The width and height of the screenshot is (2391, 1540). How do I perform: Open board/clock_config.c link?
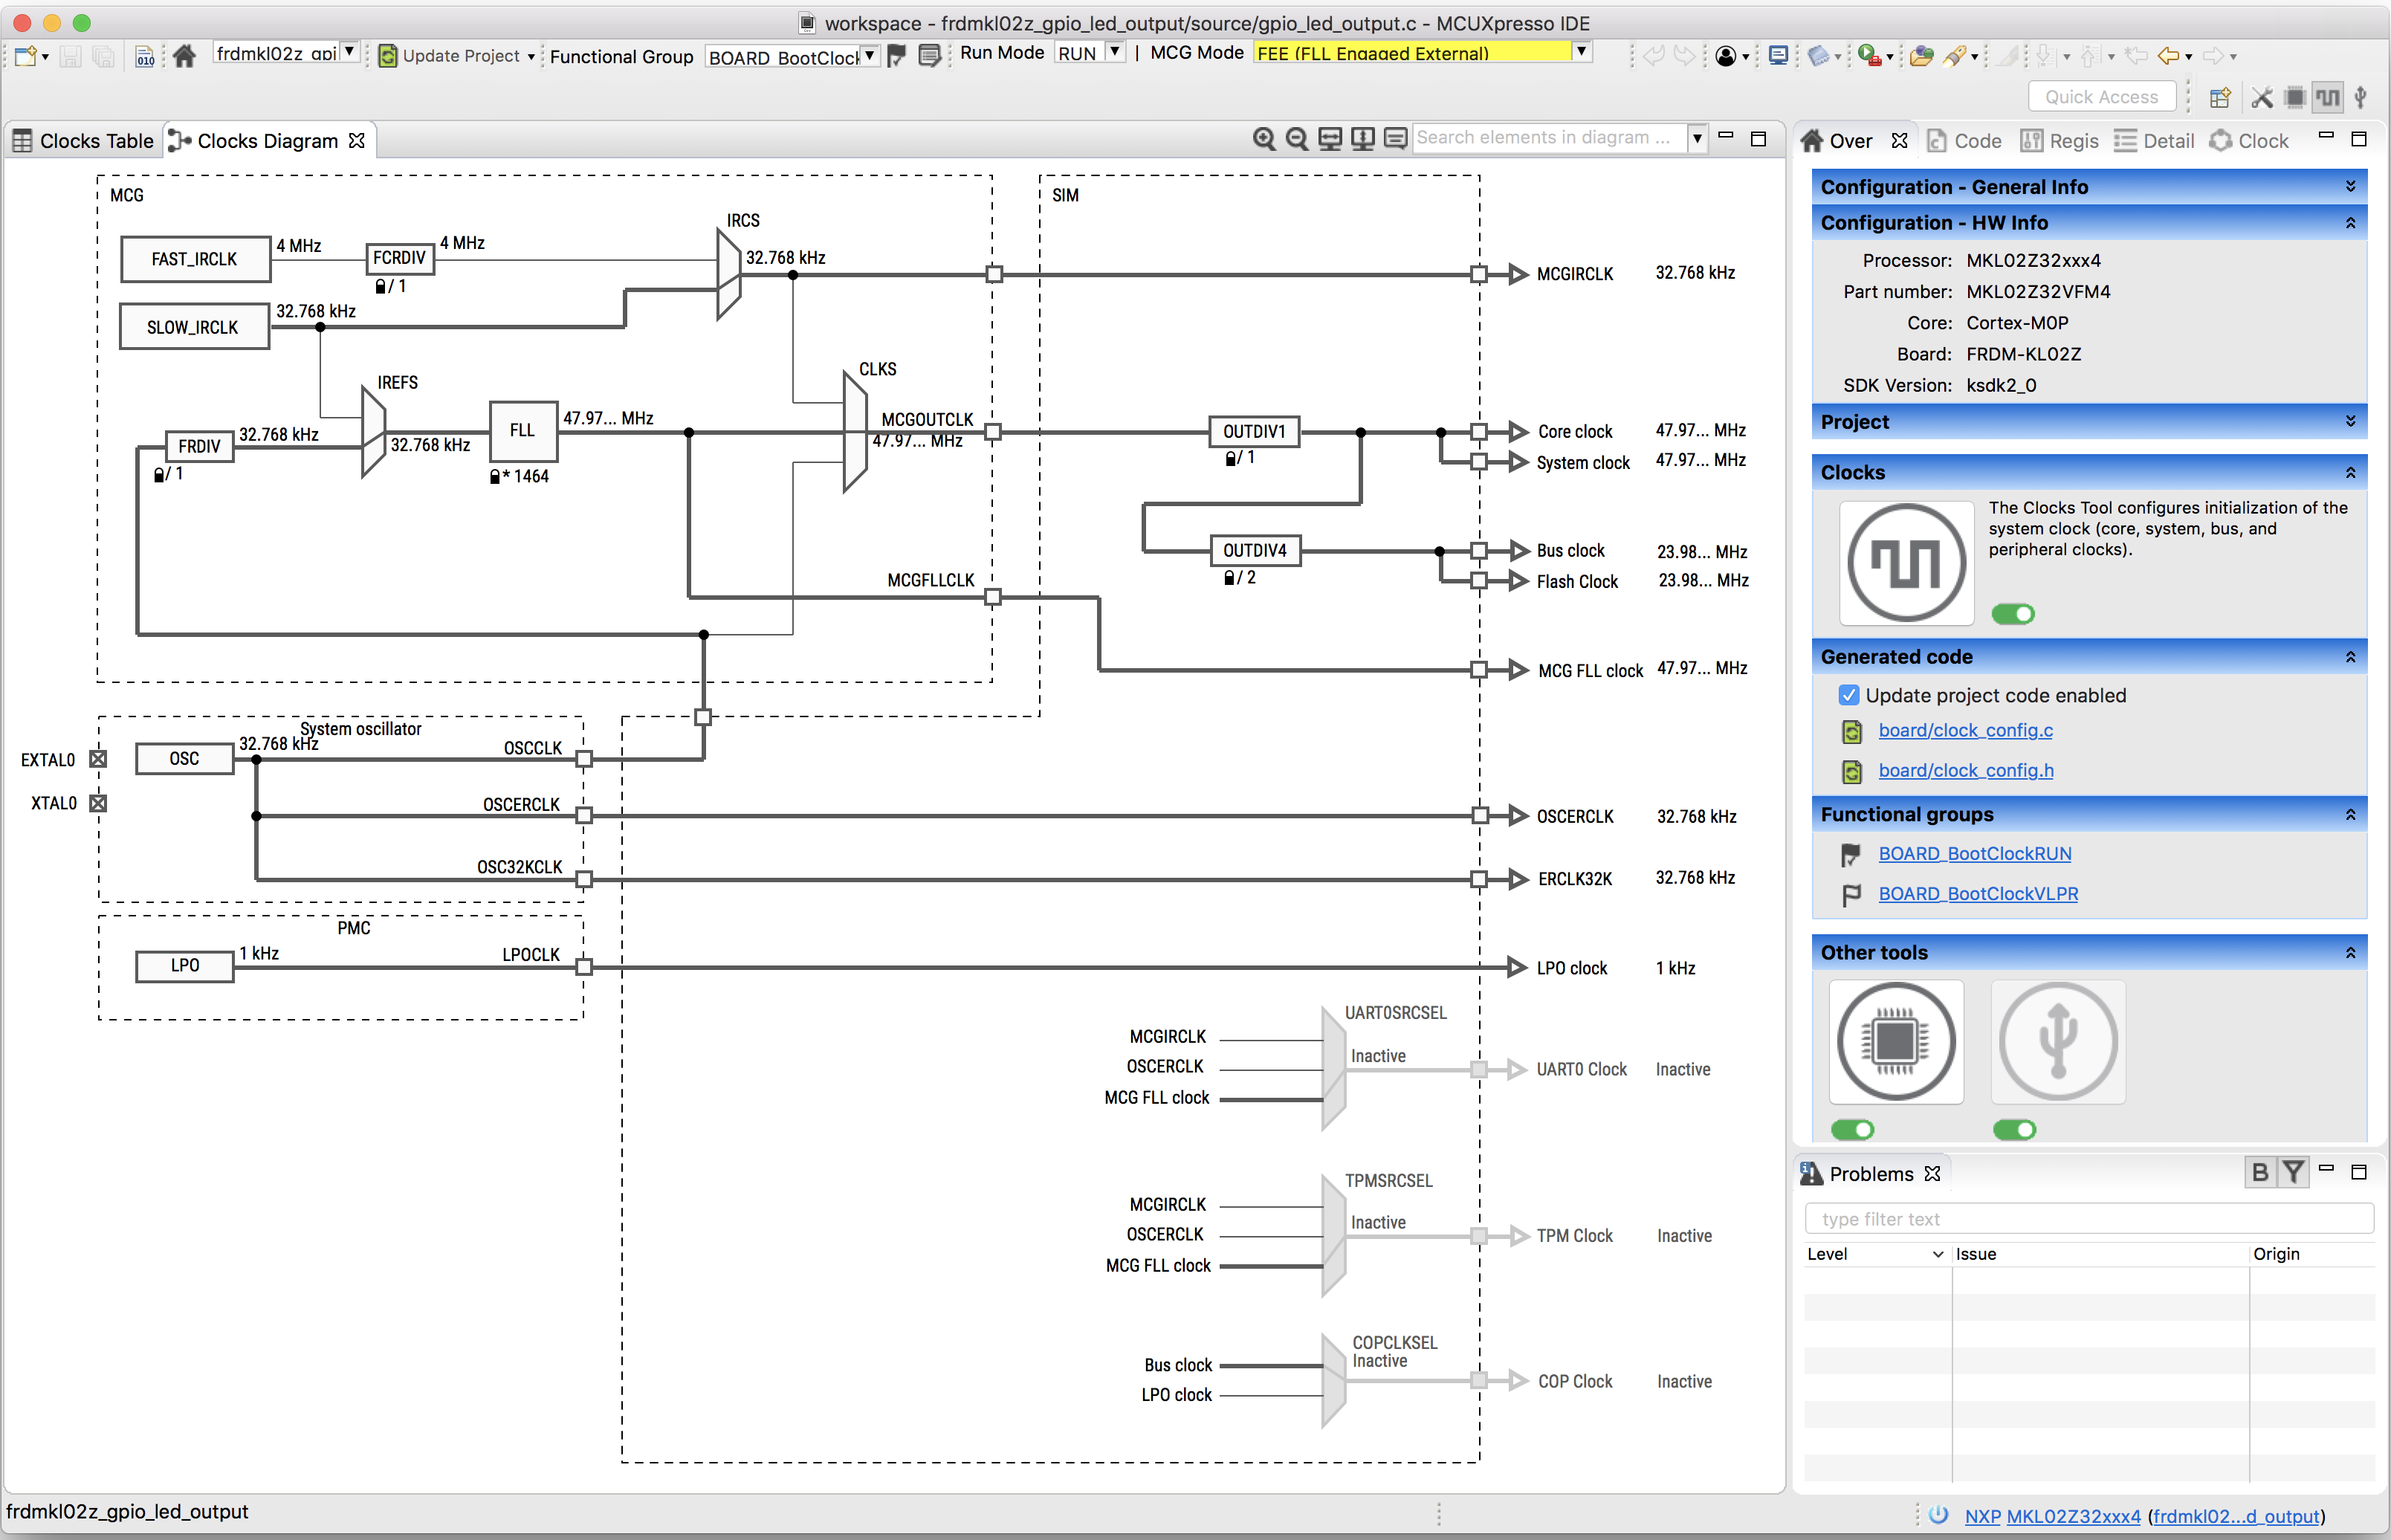(x=1965, y=730)
